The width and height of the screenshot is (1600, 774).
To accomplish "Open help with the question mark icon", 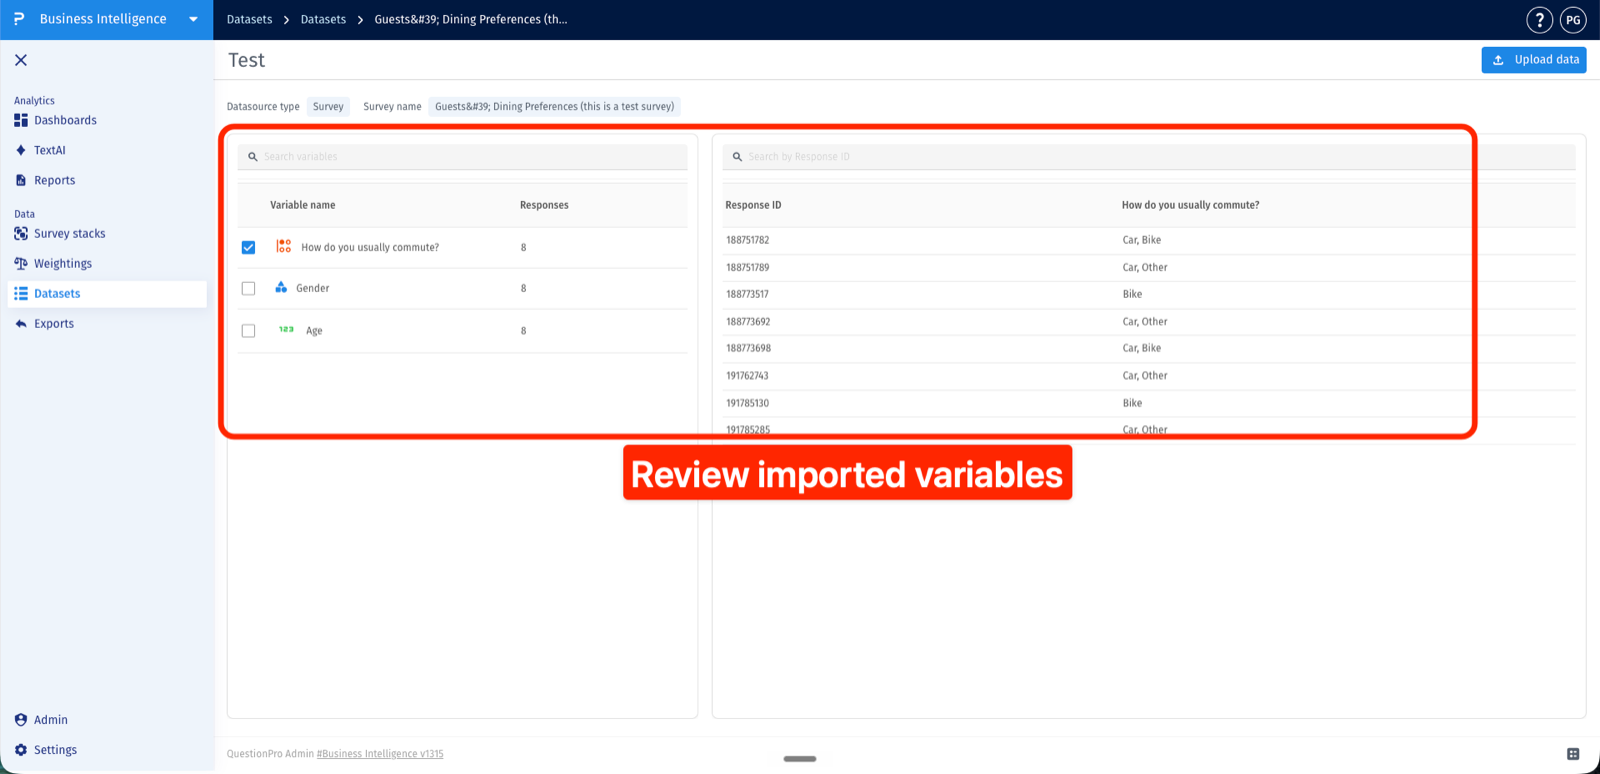I will (x=1539, y=19).
